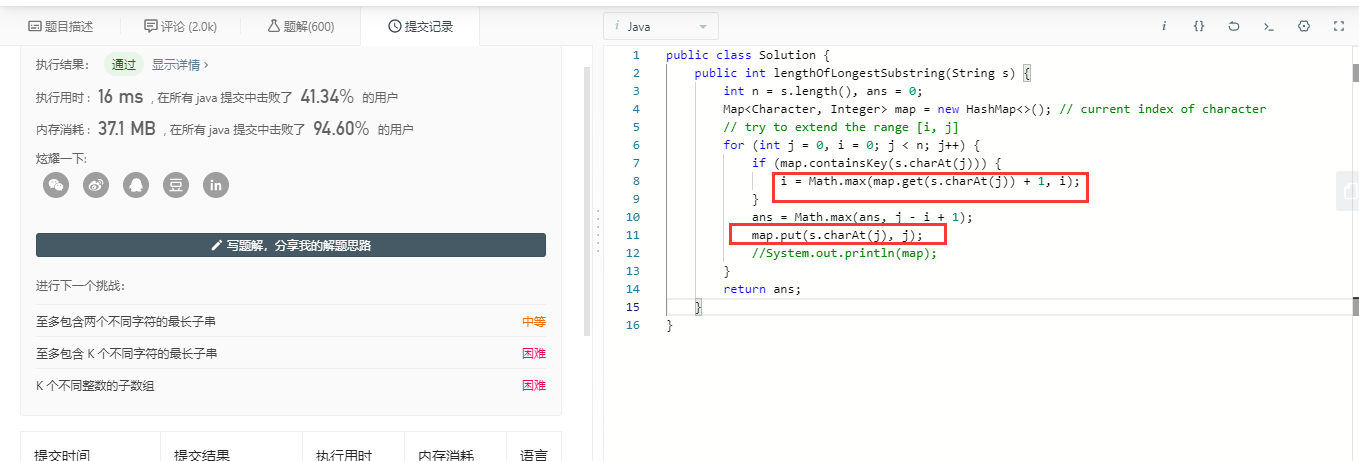Click the curly braces format code icon
Screen dimensions: 1359x461
[x=1199, y=26]
